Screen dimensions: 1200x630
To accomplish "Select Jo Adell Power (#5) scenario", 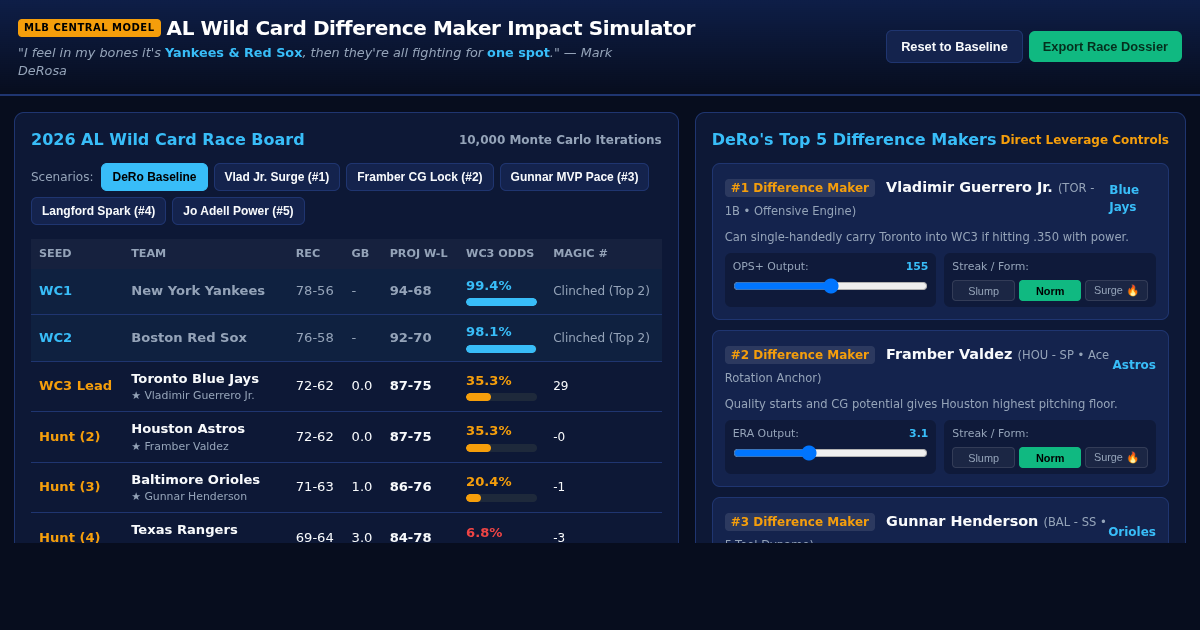I will coord(238,211).
